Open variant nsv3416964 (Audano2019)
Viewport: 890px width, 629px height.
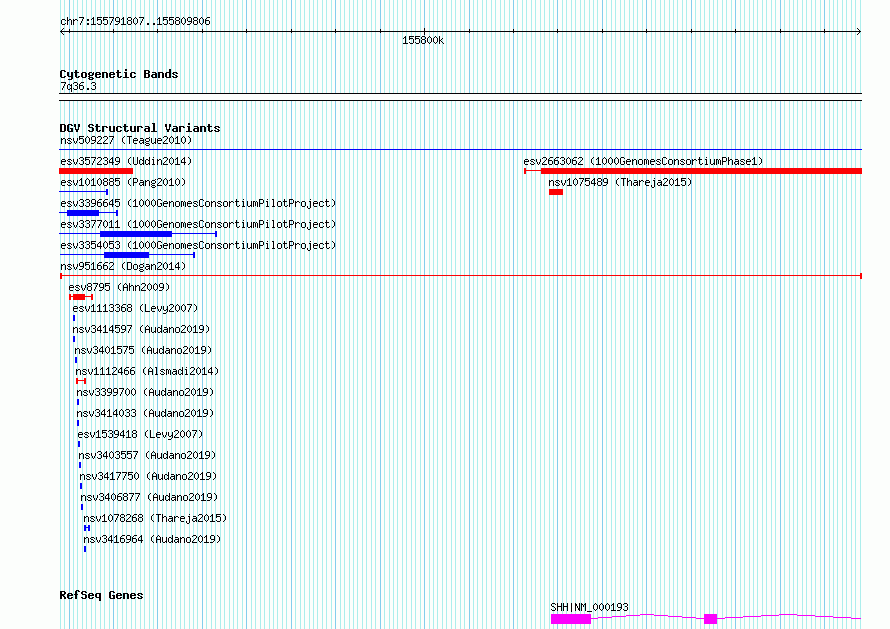coord(152,539)
